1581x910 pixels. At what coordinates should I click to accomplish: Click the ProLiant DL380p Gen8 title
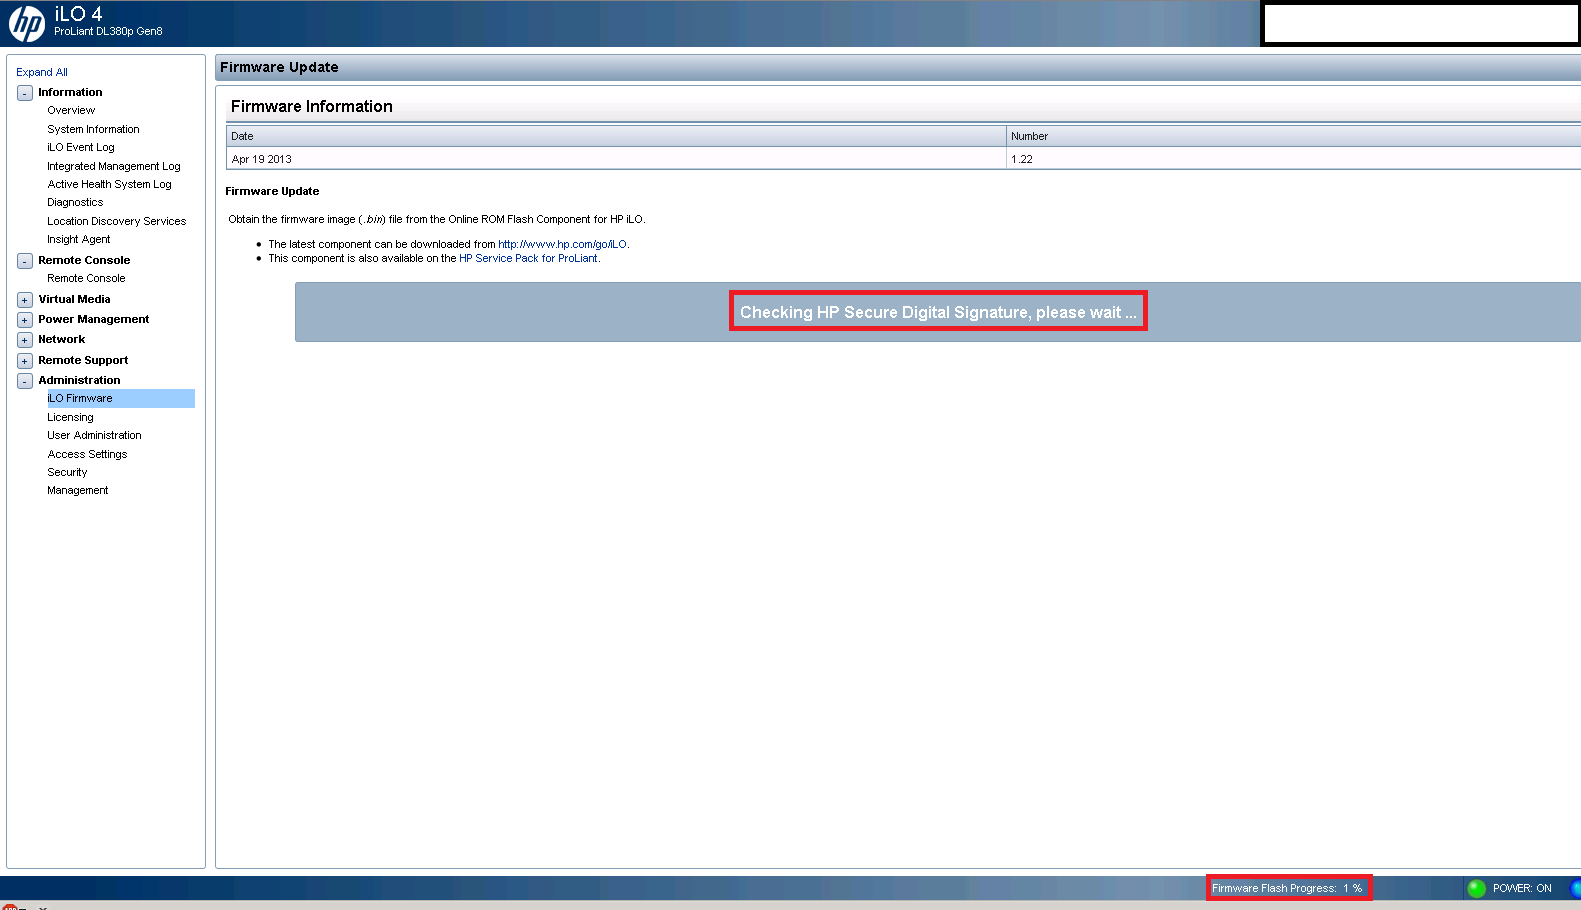pos(108,32)
